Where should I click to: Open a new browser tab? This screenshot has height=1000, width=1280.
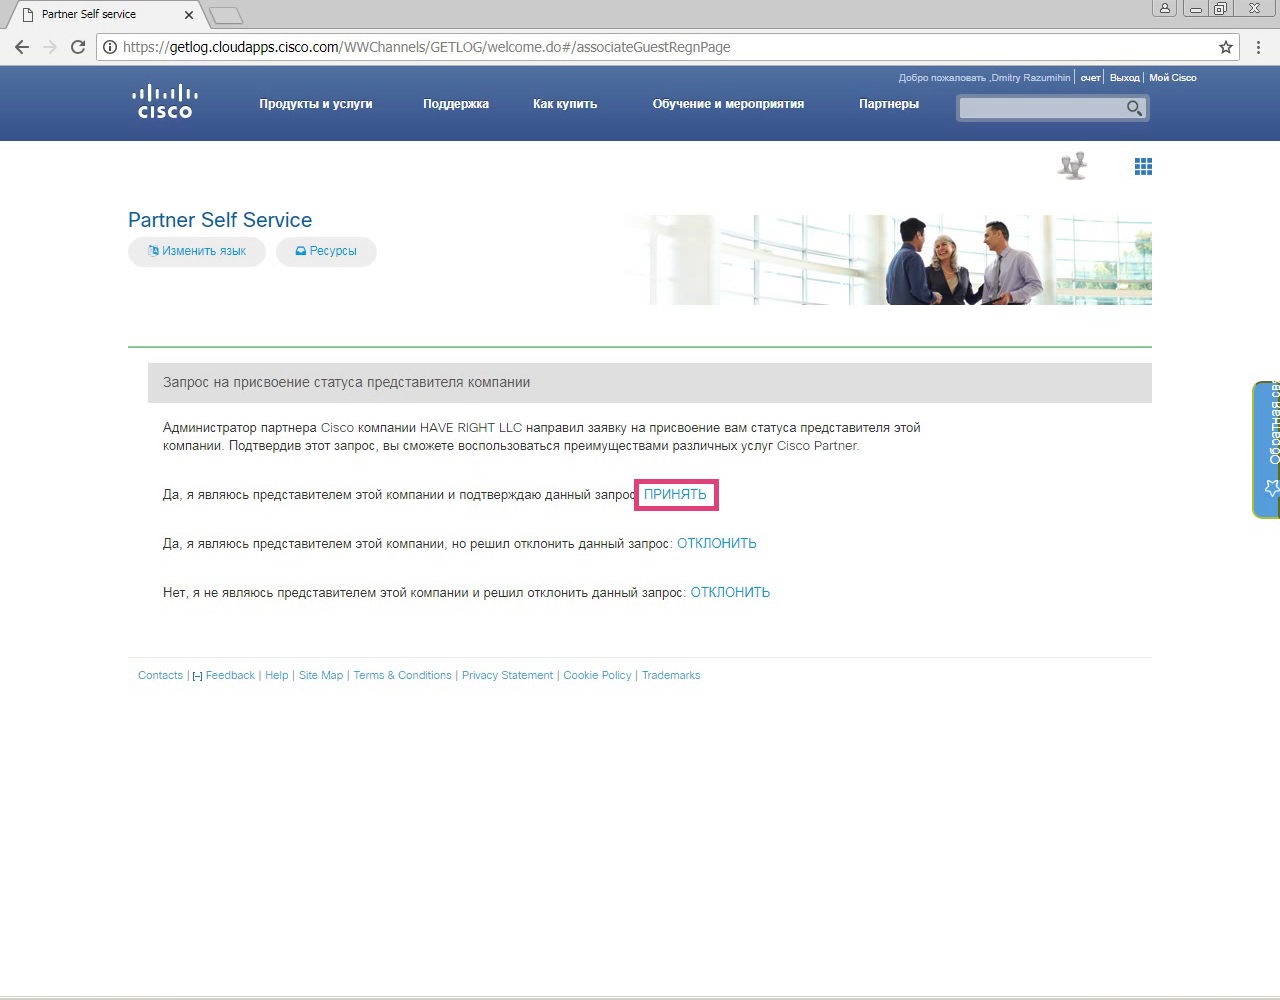227,15
